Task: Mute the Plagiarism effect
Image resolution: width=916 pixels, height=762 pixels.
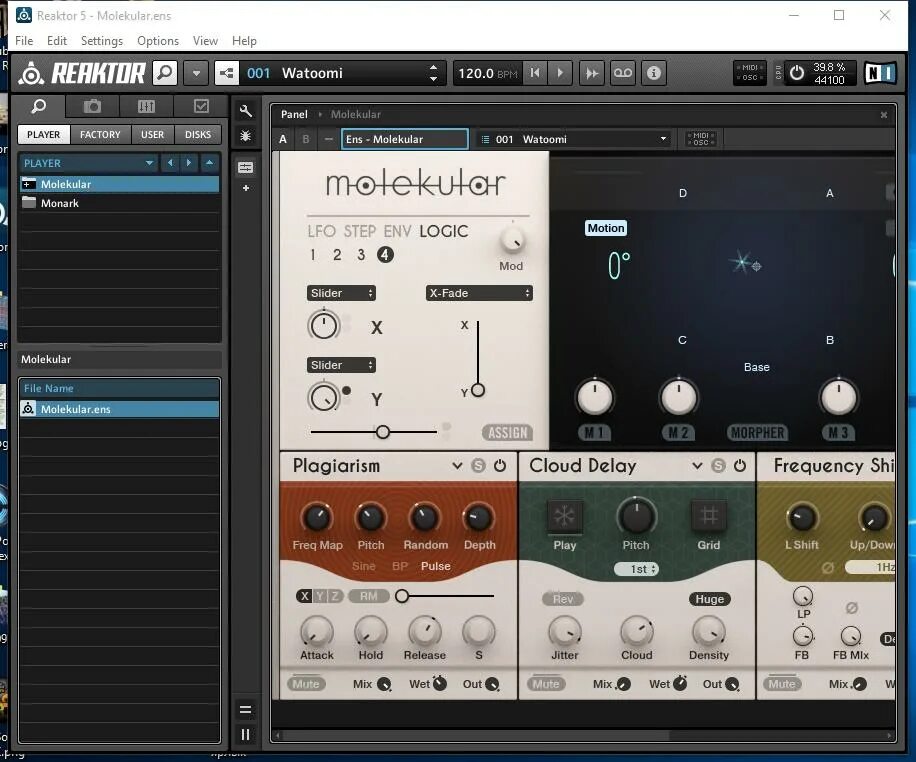Action: coord(306,684)
